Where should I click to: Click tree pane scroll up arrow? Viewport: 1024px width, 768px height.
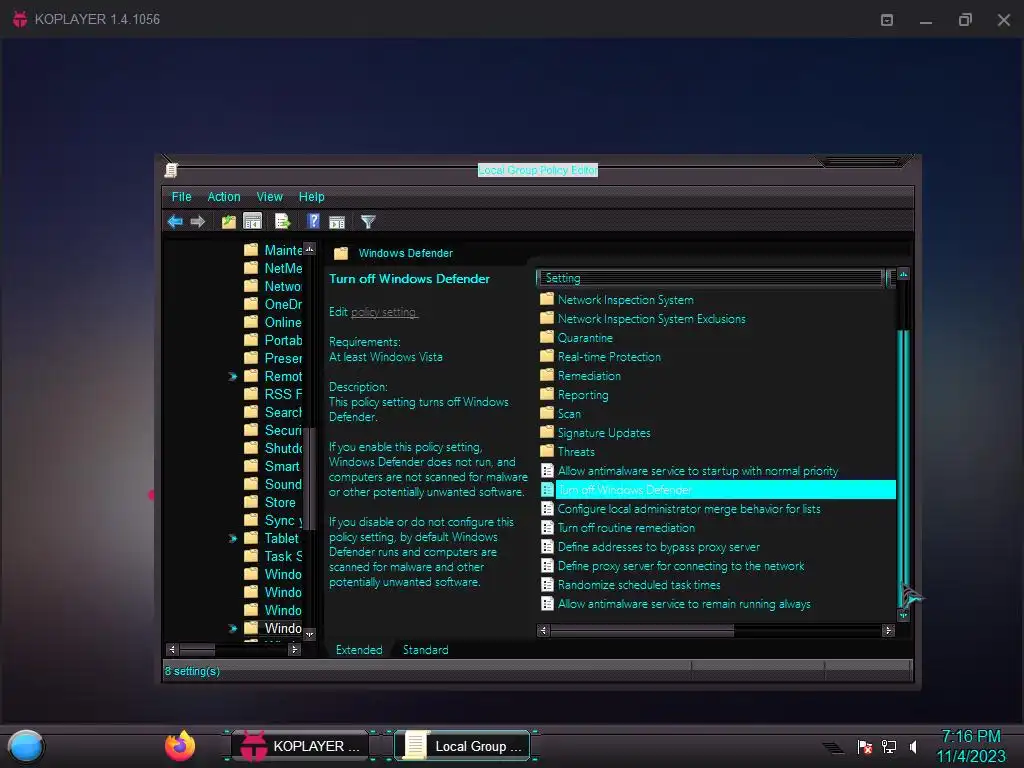click(310, 249)
